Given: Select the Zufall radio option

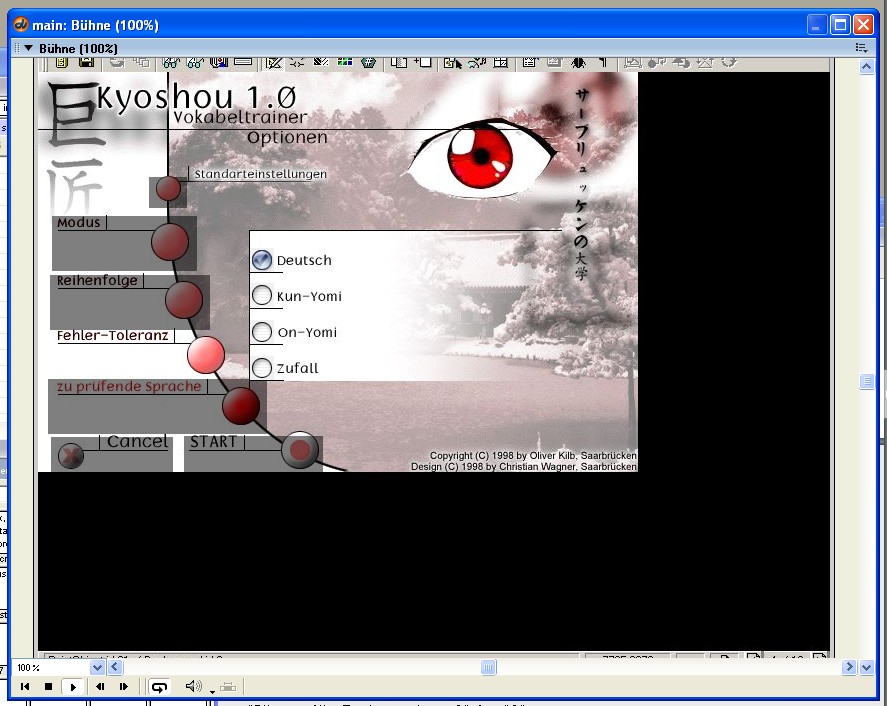Looking at the screenshot, I should (262, 368).
